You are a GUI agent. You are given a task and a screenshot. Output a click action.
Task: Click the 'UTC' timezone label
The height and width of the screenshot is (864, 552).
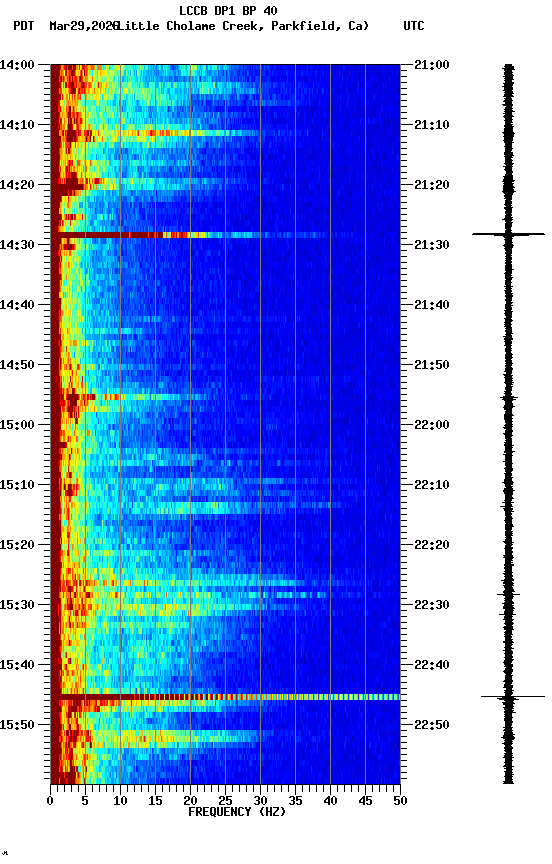coord(414,26)
